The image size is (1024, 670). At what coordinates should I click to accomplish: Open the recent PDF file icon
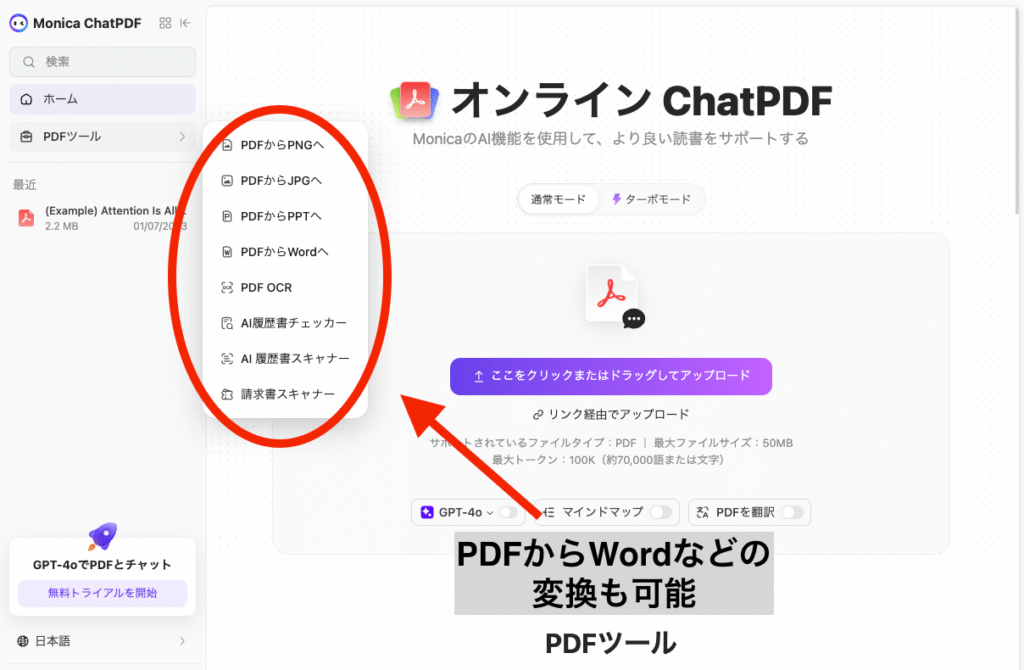[26, 217]
